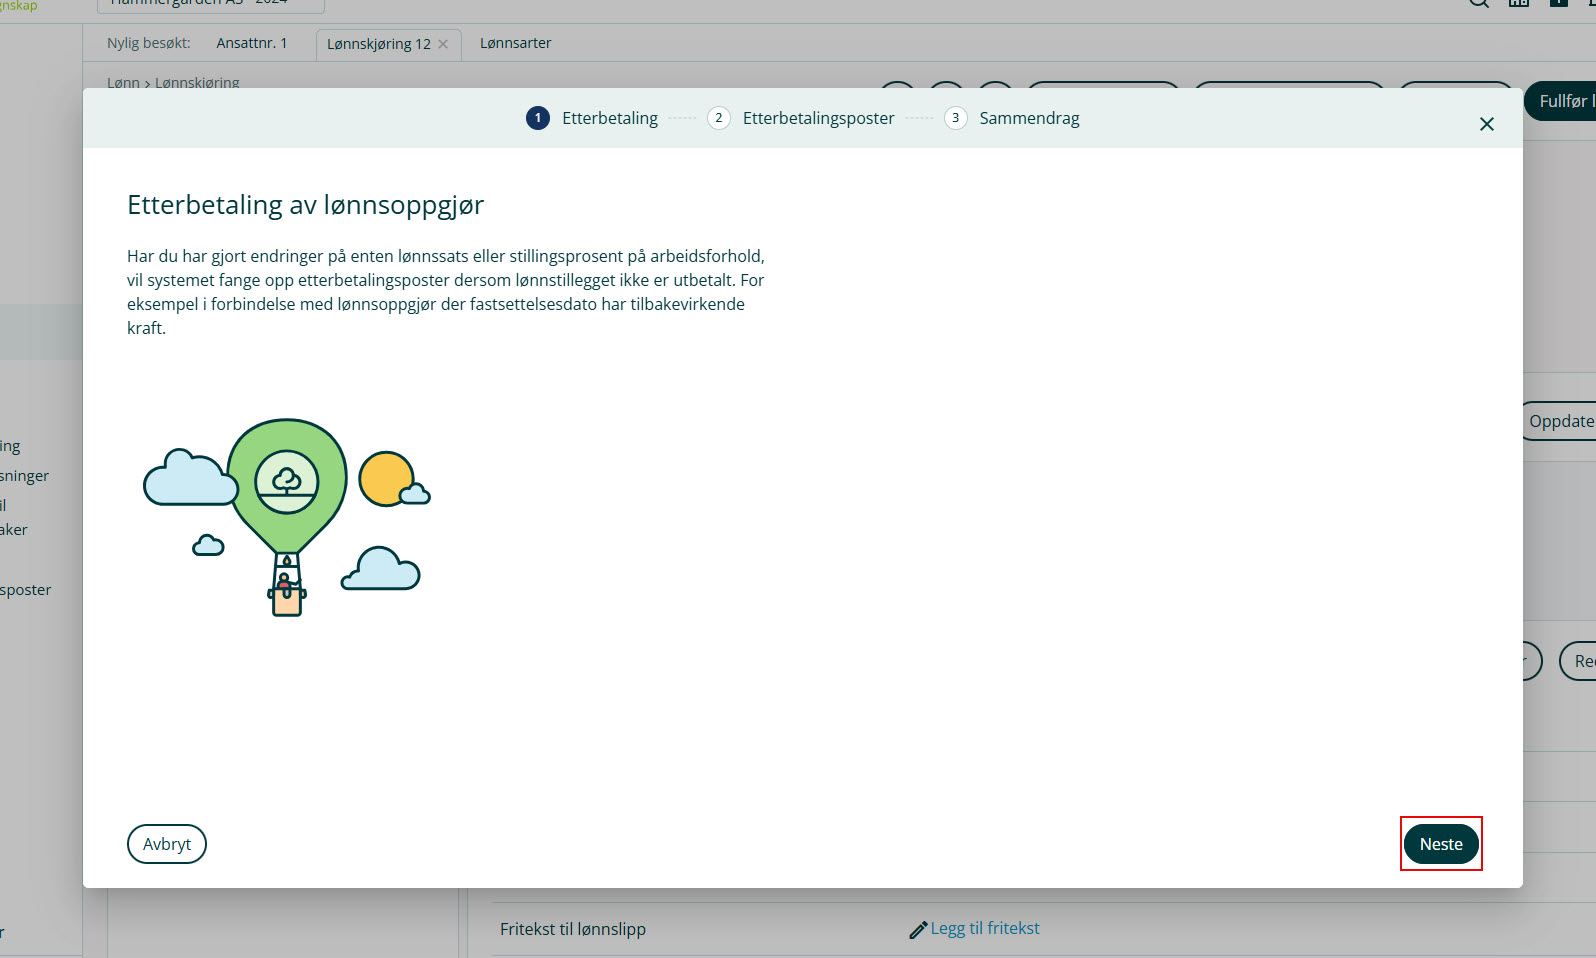Click the step 1 number circle

pos(538,118)
